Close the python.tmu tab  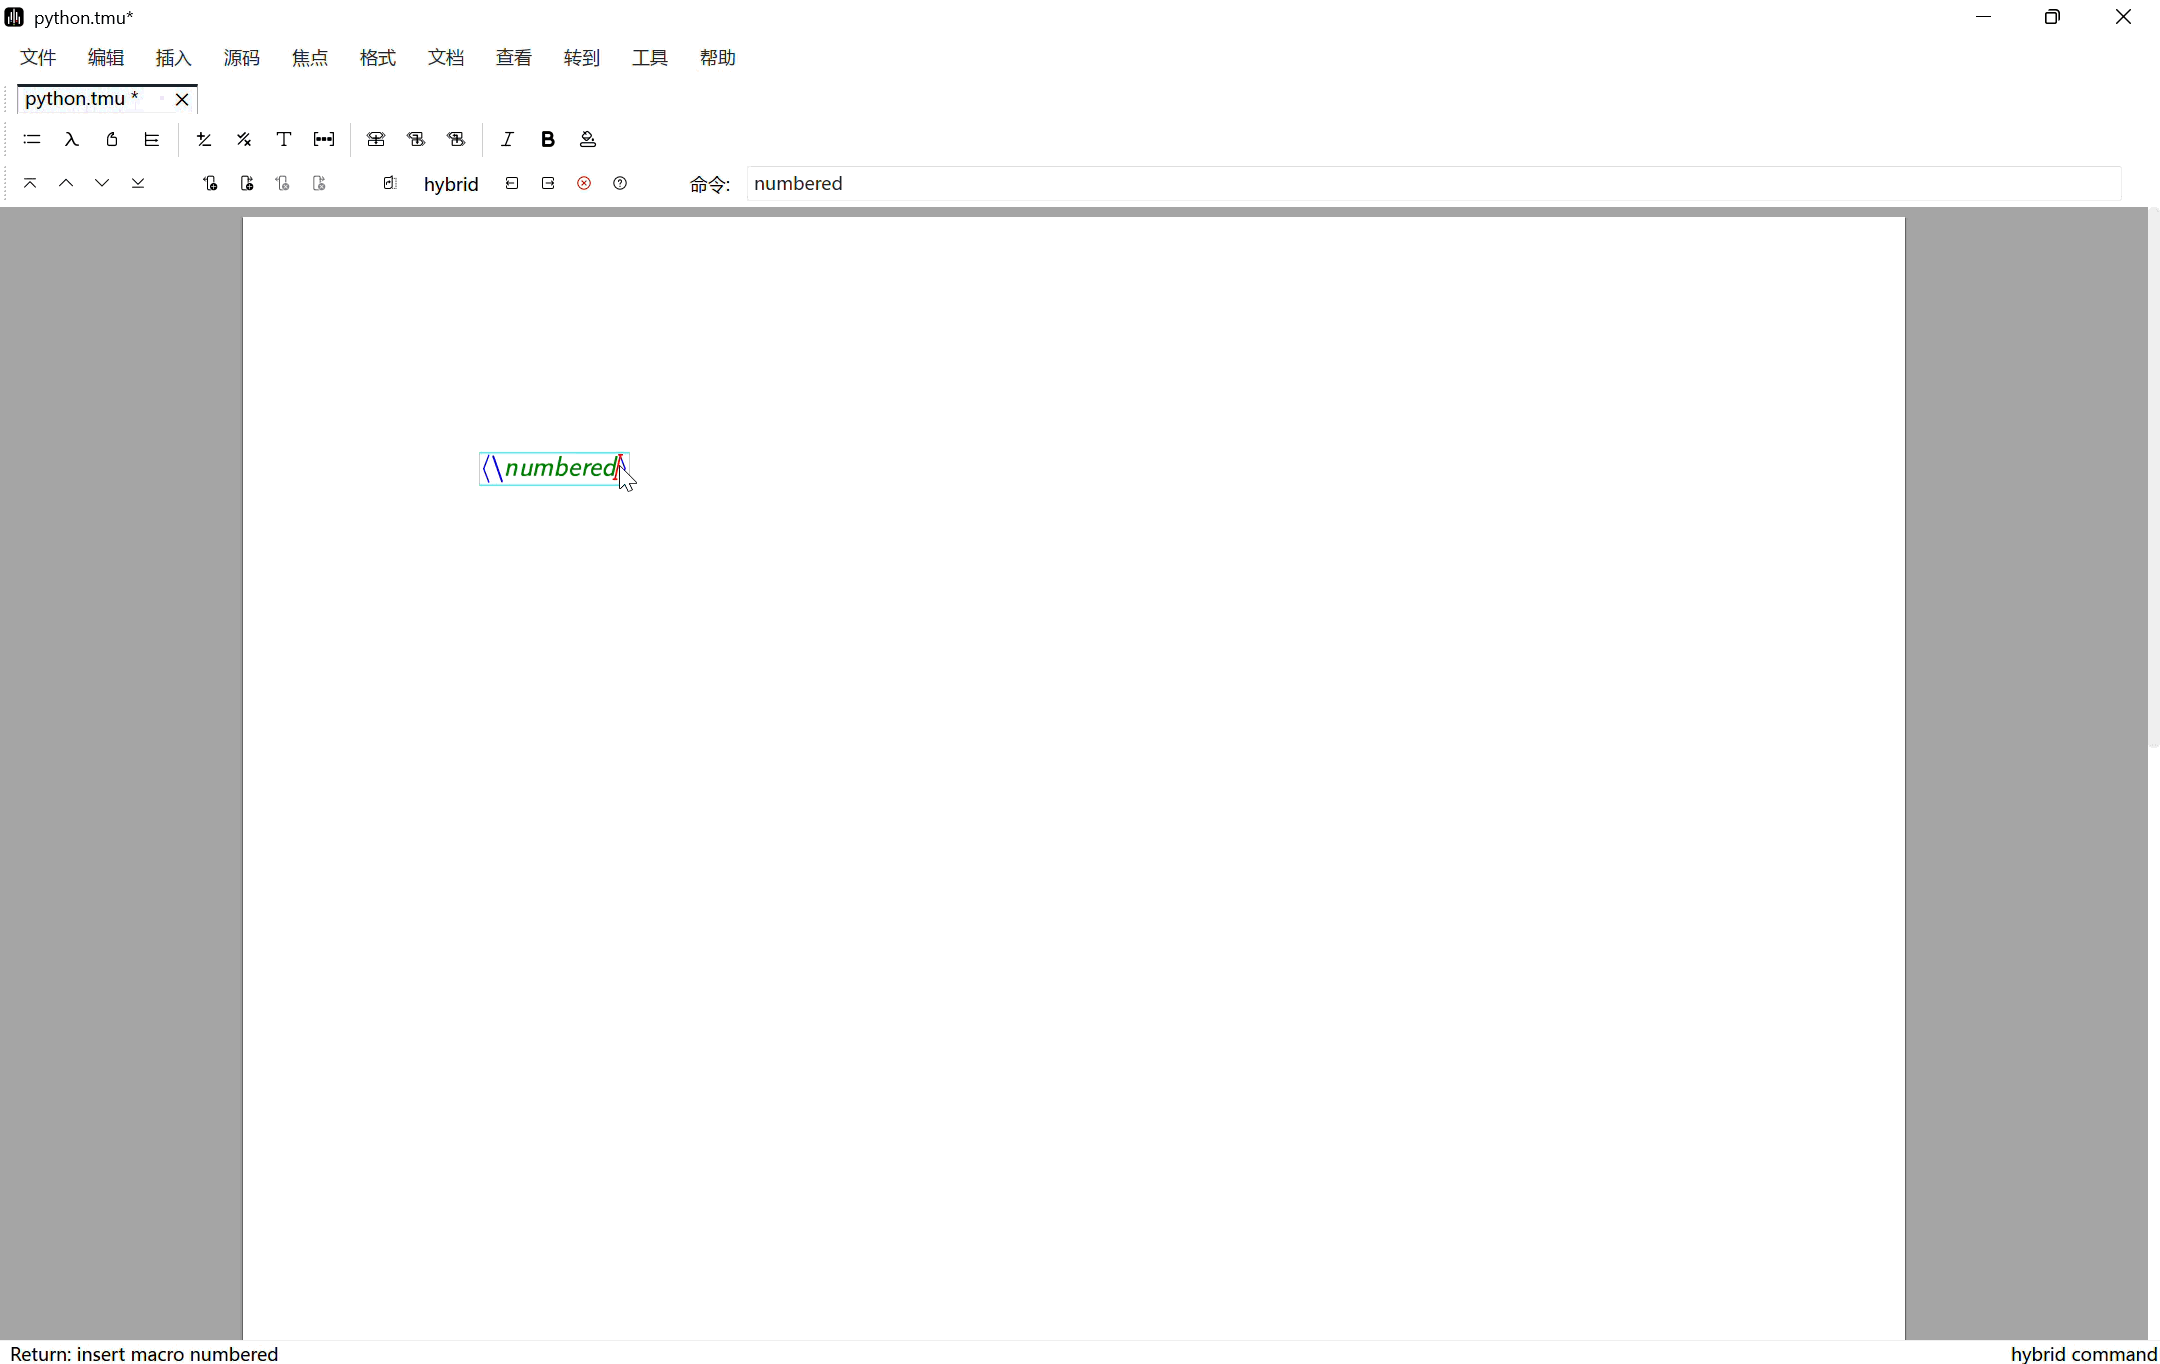182,99
